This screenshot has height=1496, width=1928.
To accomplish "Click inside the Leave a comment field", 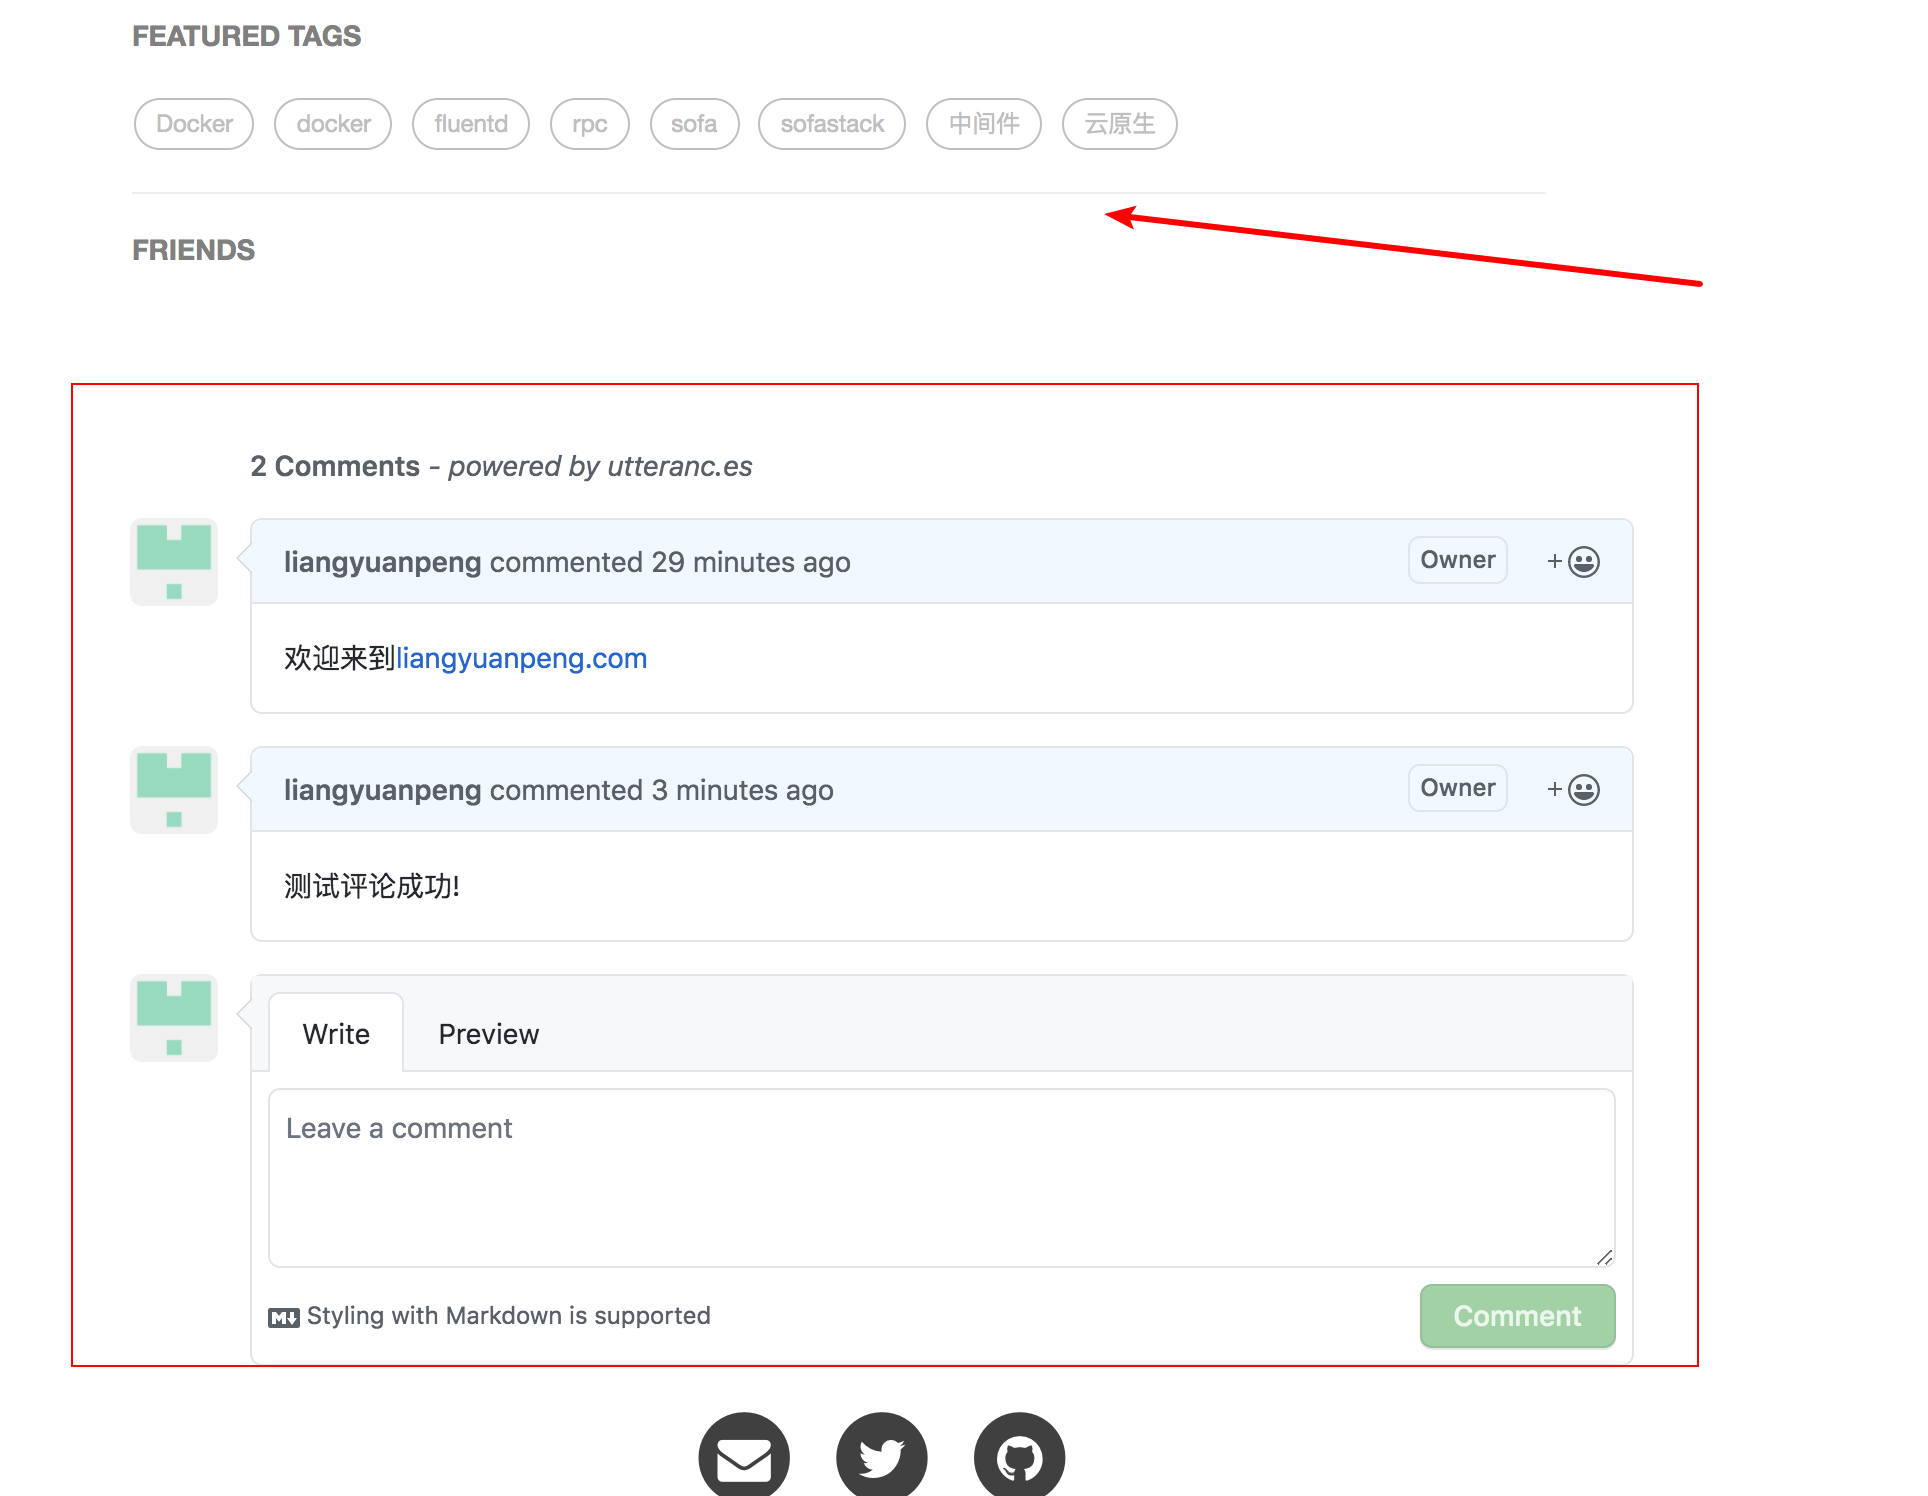I will [x=940, y=1178].
